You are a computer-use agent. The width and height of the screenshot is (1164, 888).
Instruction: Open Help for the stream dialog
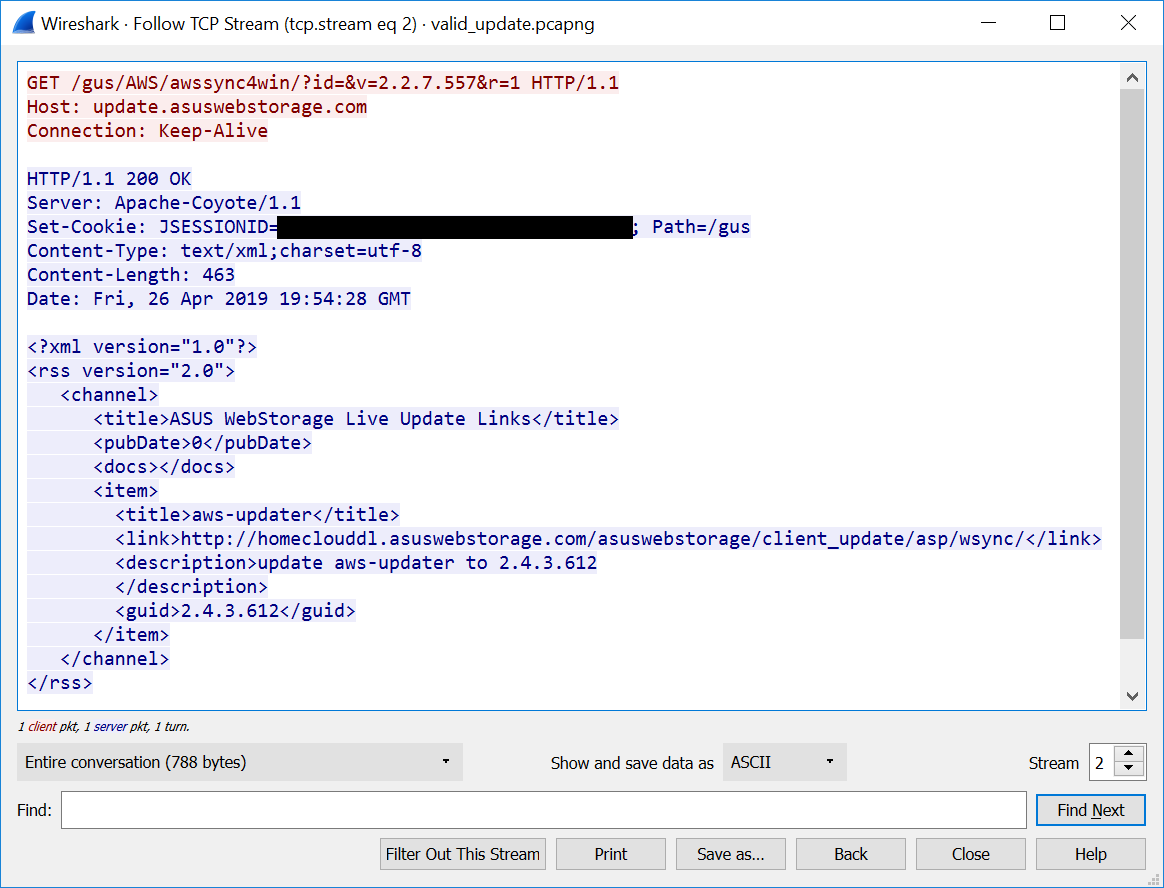pos(1090,854)
